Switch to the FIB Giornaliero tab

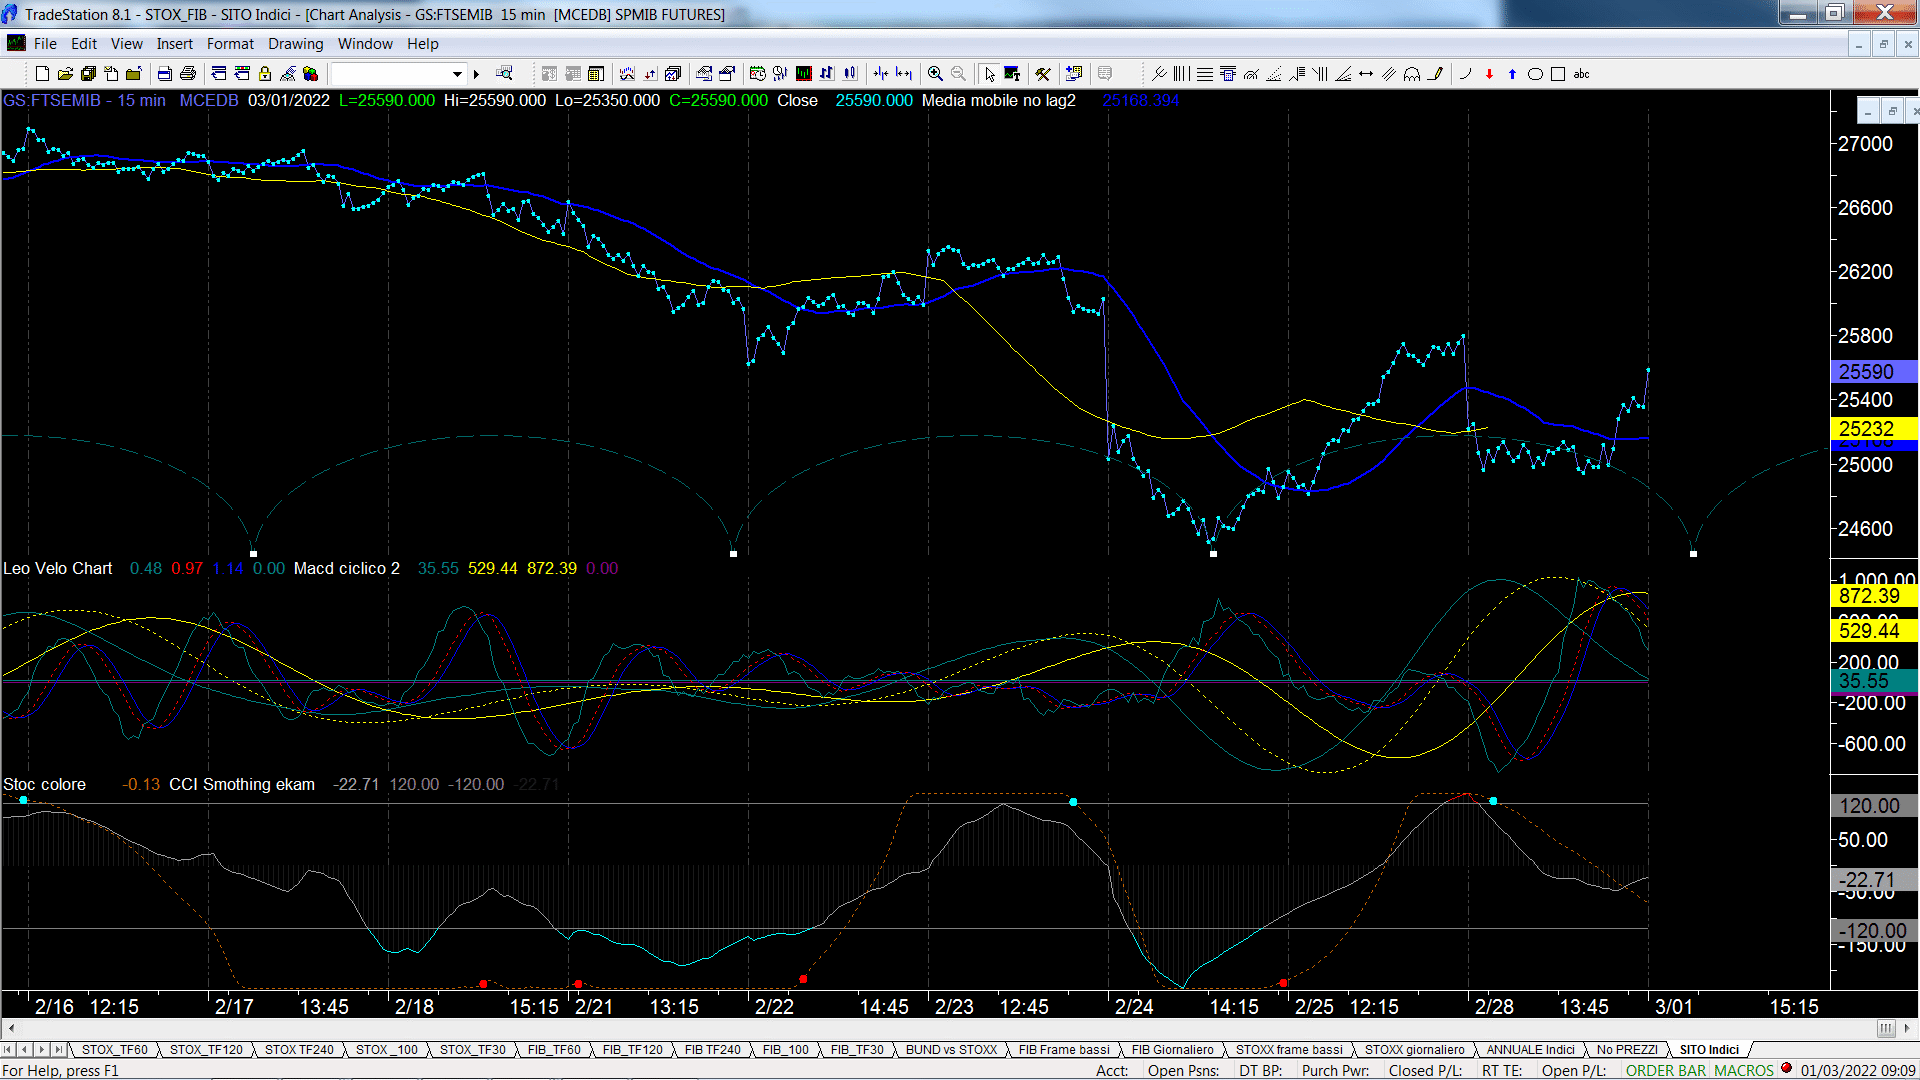pyautogui.click(x=1172, y=1050)
